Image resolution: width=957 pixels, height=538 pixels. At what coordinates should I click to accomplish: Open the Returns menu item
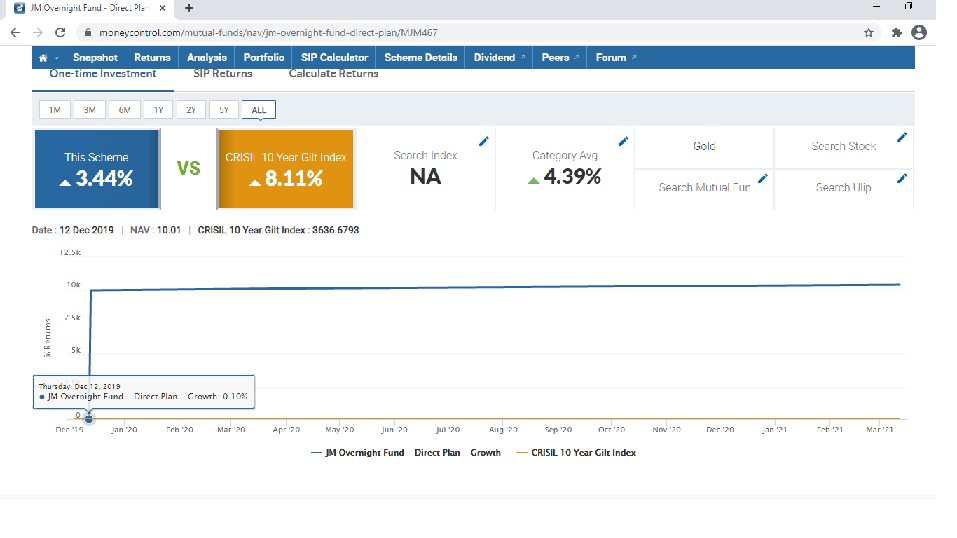coord(152,57)
